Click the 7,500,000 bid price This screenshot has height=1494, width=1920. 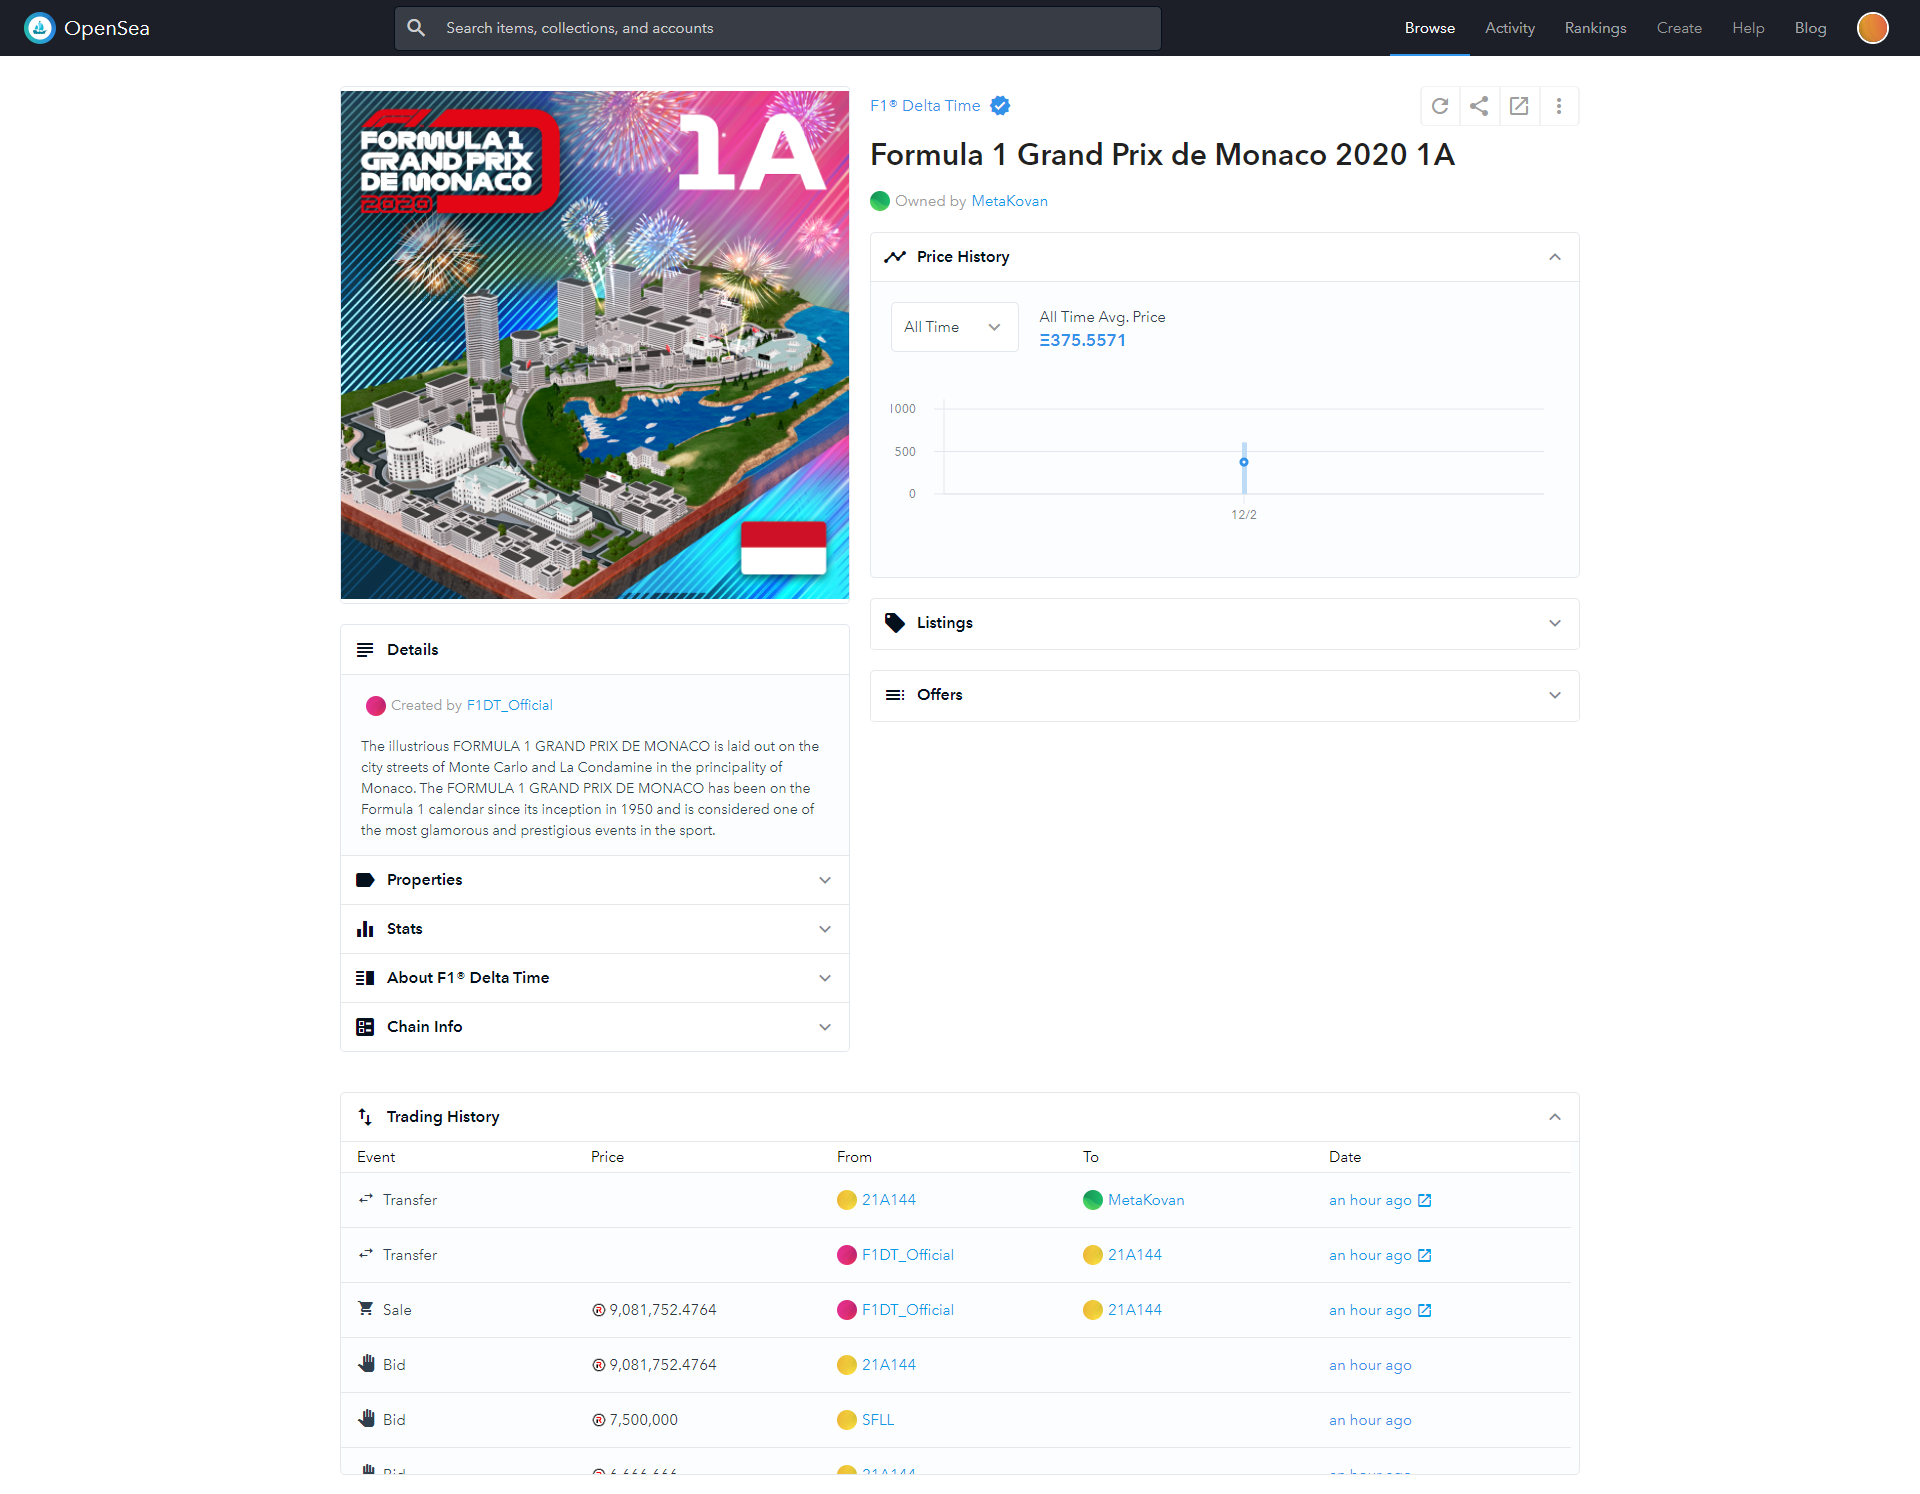pyautogui.click(x=643, y=1420)
